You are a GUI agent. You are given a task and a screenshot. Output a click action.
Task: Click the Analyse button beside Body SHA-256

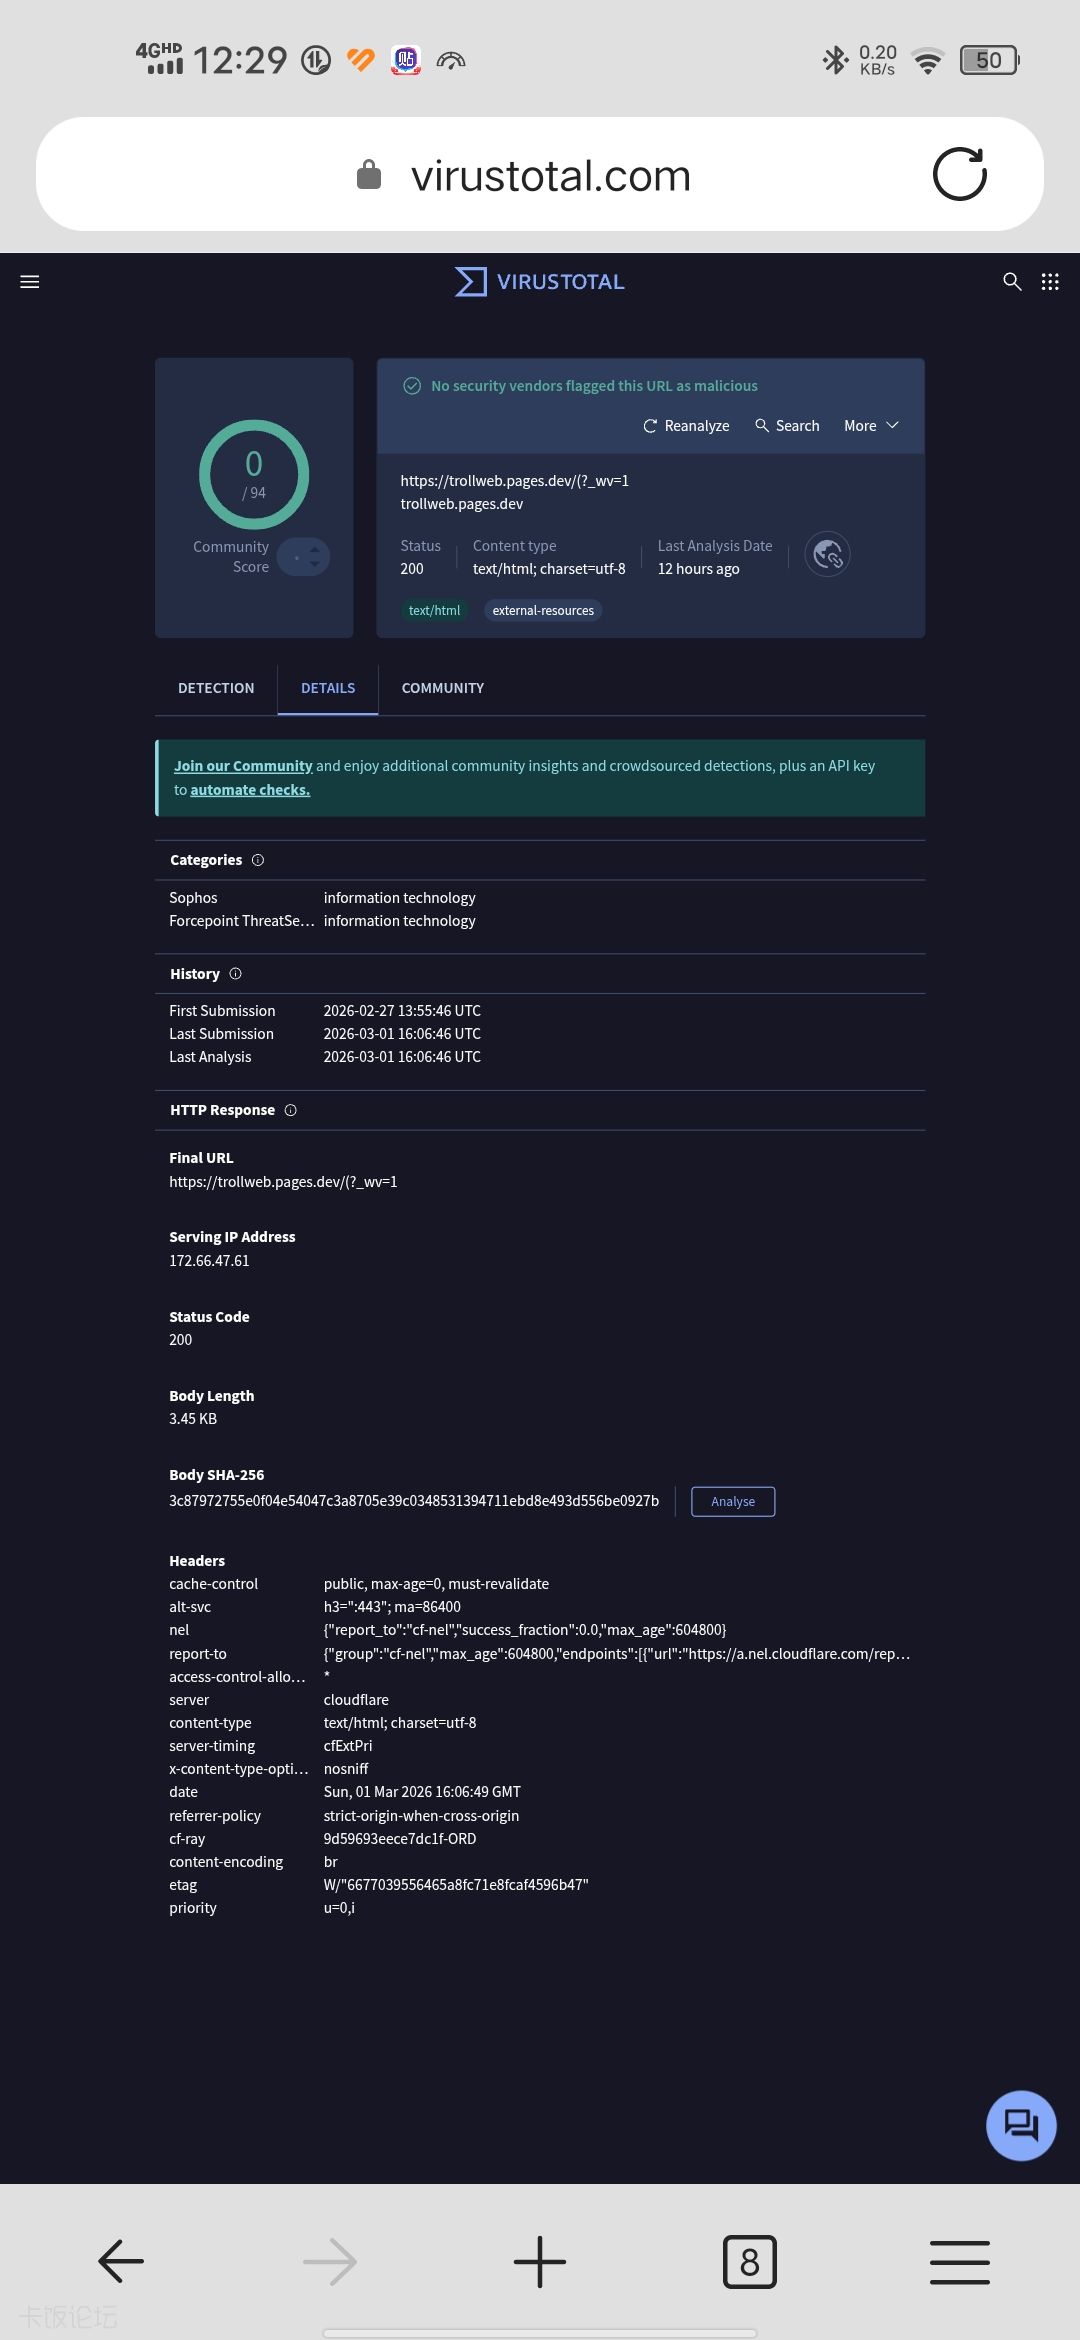733,1501
